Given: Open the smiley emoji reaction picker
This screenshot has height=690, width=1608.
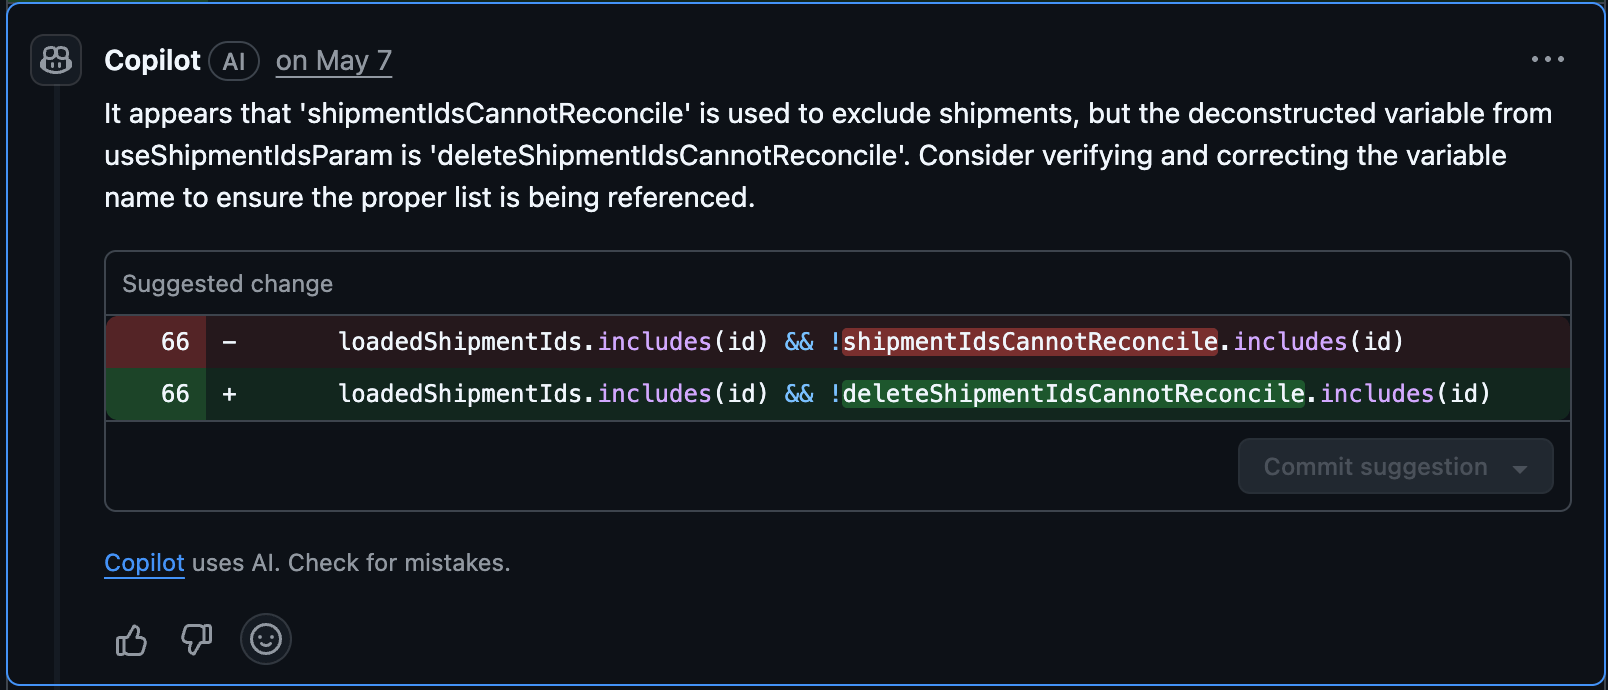Looking at the screenshot, I should (x=266, y=639).
